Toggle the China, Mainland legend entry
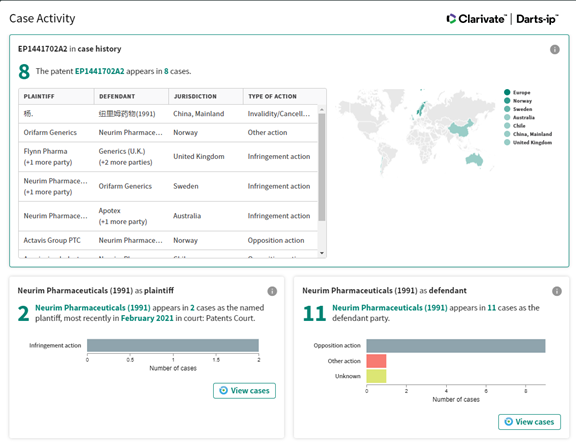 [x=528, y=134]
